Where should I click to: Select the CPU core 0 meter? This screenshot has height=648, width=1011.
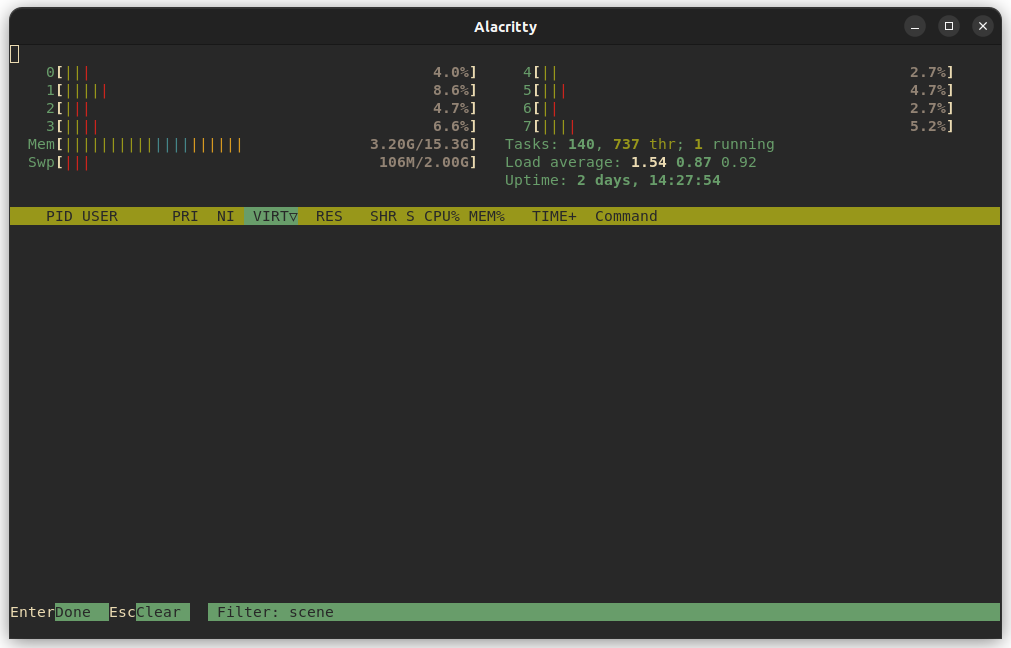pos(260,72)
